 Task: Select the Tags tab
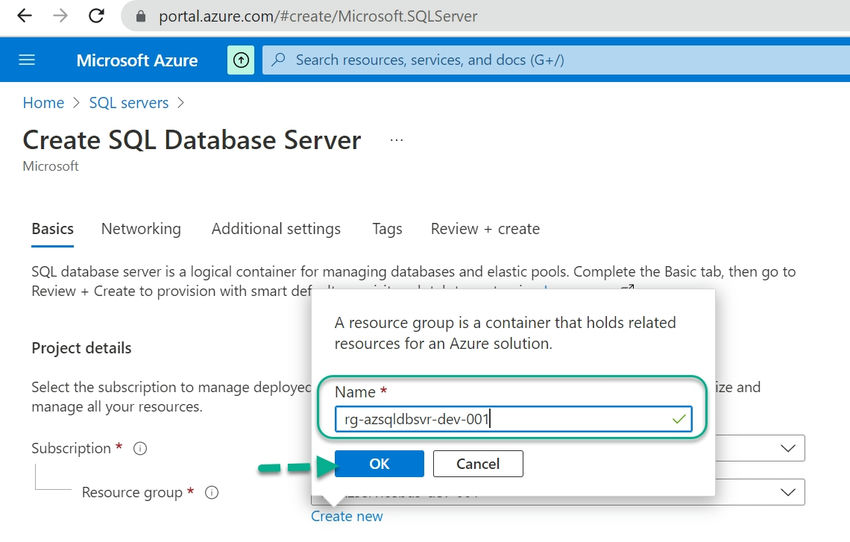point(387,229)
